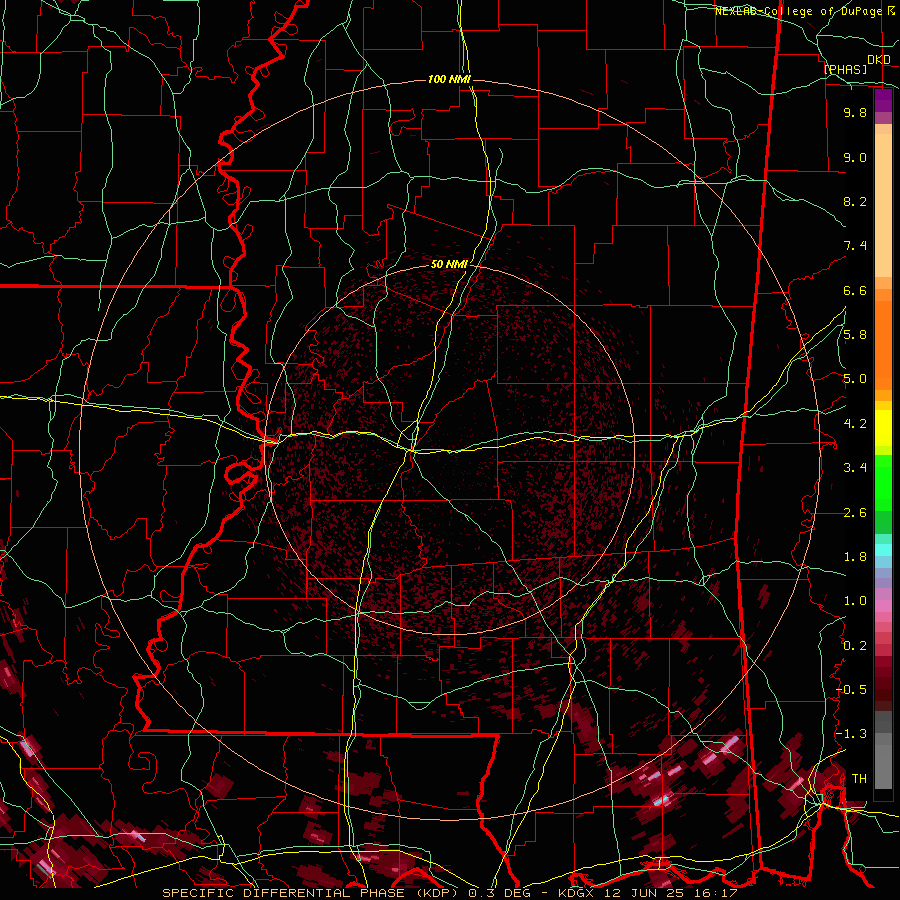This screenshot has width=900, height=900.
Task: Click the 8.2 scale value
Action: (x=855, y=201)
